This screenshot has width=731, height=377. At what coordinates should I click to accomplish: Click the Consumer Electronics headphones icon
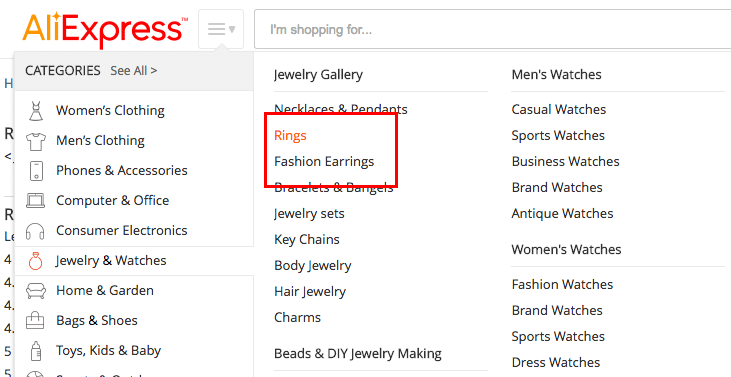tap(35, 231)
